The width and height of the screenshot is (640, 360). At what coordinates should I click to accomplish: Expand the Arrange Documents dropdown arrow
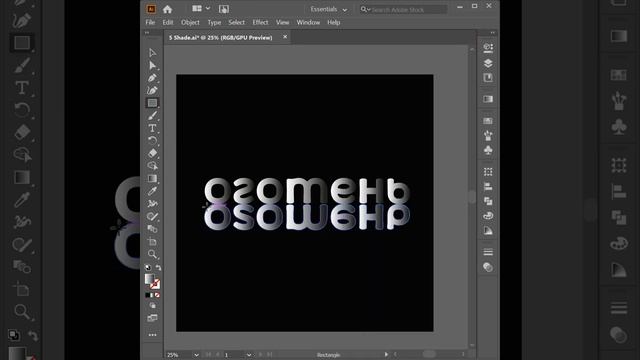(208, 9)
